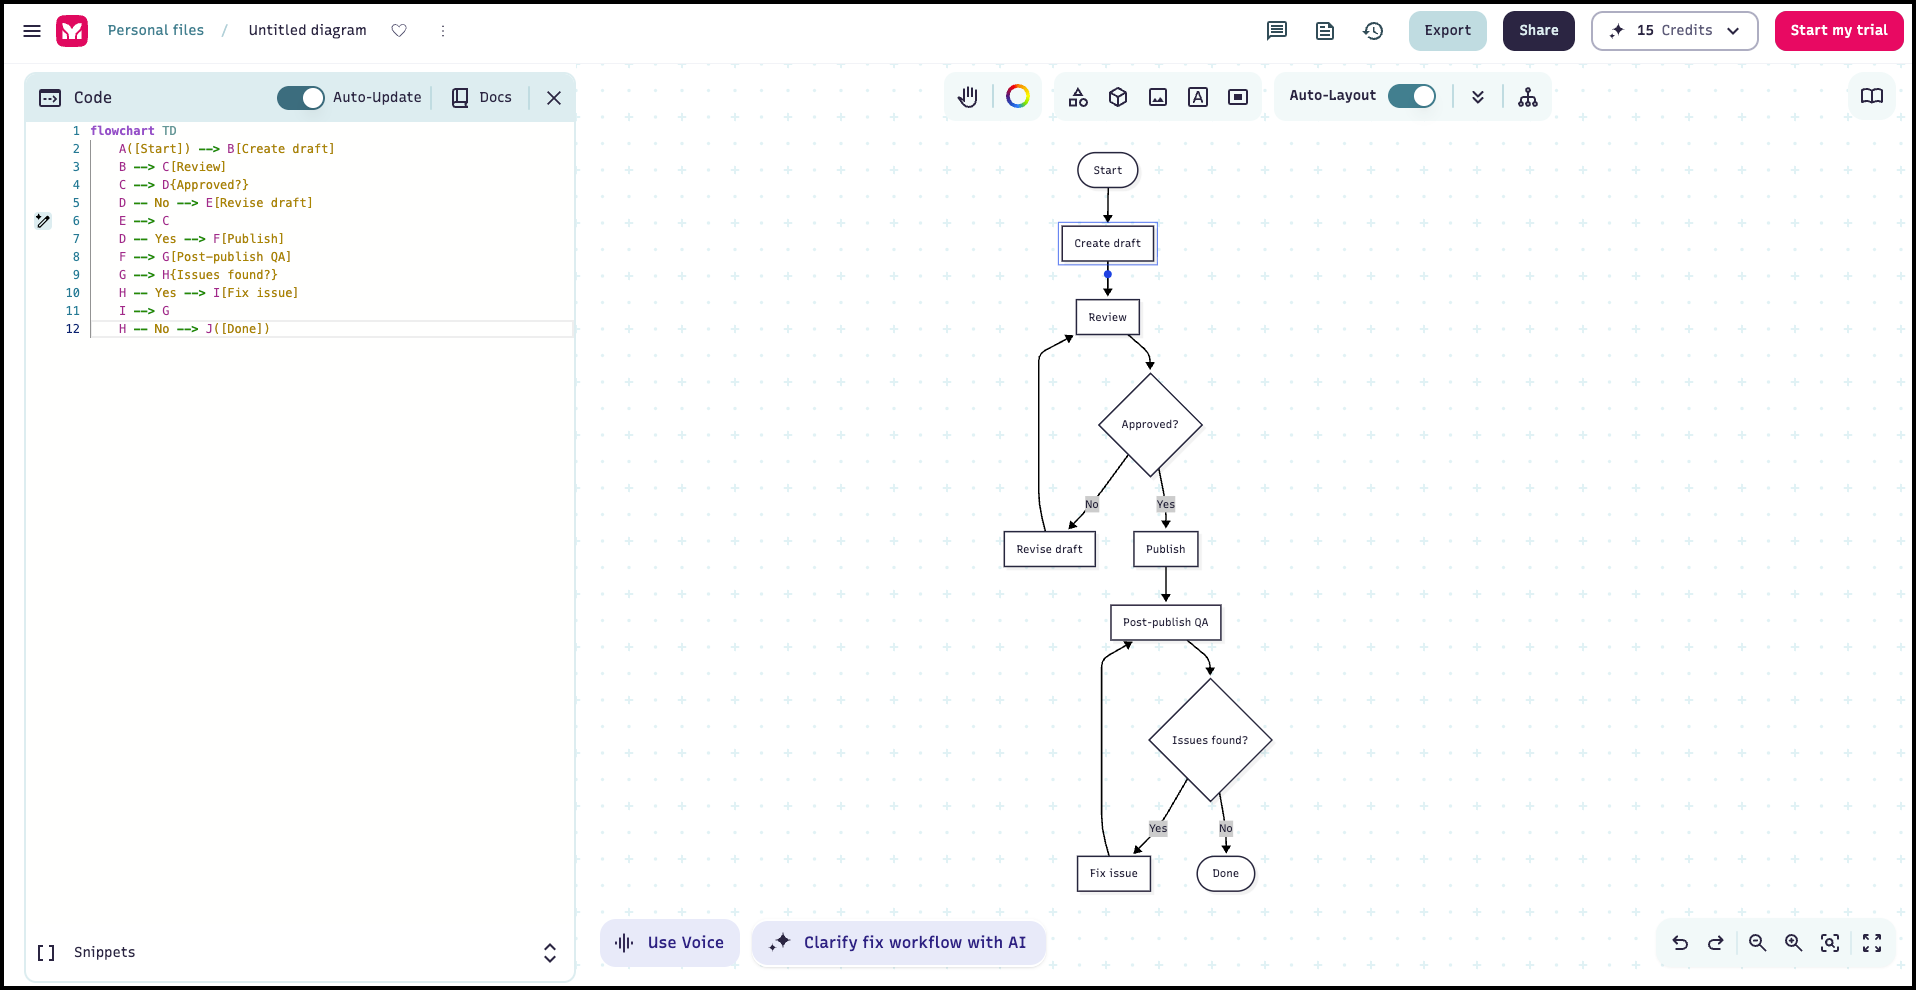
Task: Go to Personal files breadcrumb
Action: pyautogui.click(x=156, y=31)
